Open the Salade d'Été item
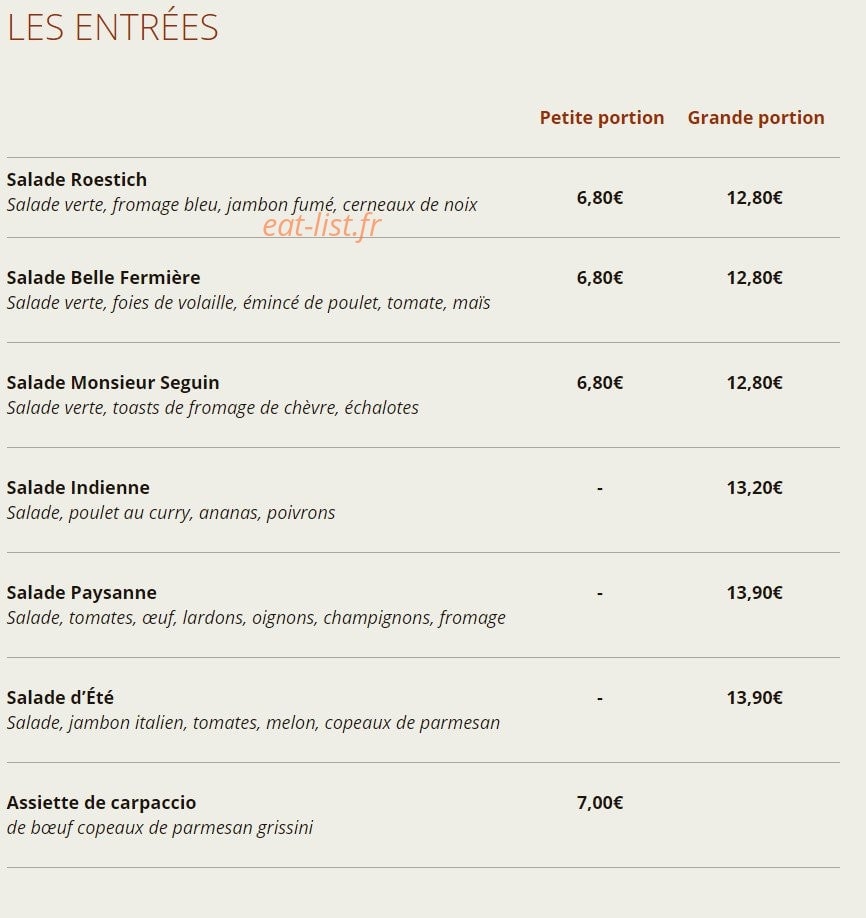 [x=60, y=697]
